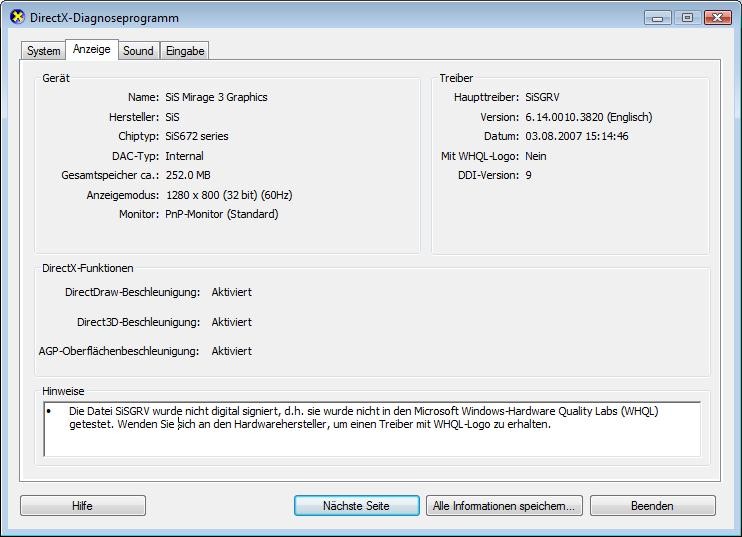Maximize the DirectX-Diagnoseprogramm window

pos(687,18)
